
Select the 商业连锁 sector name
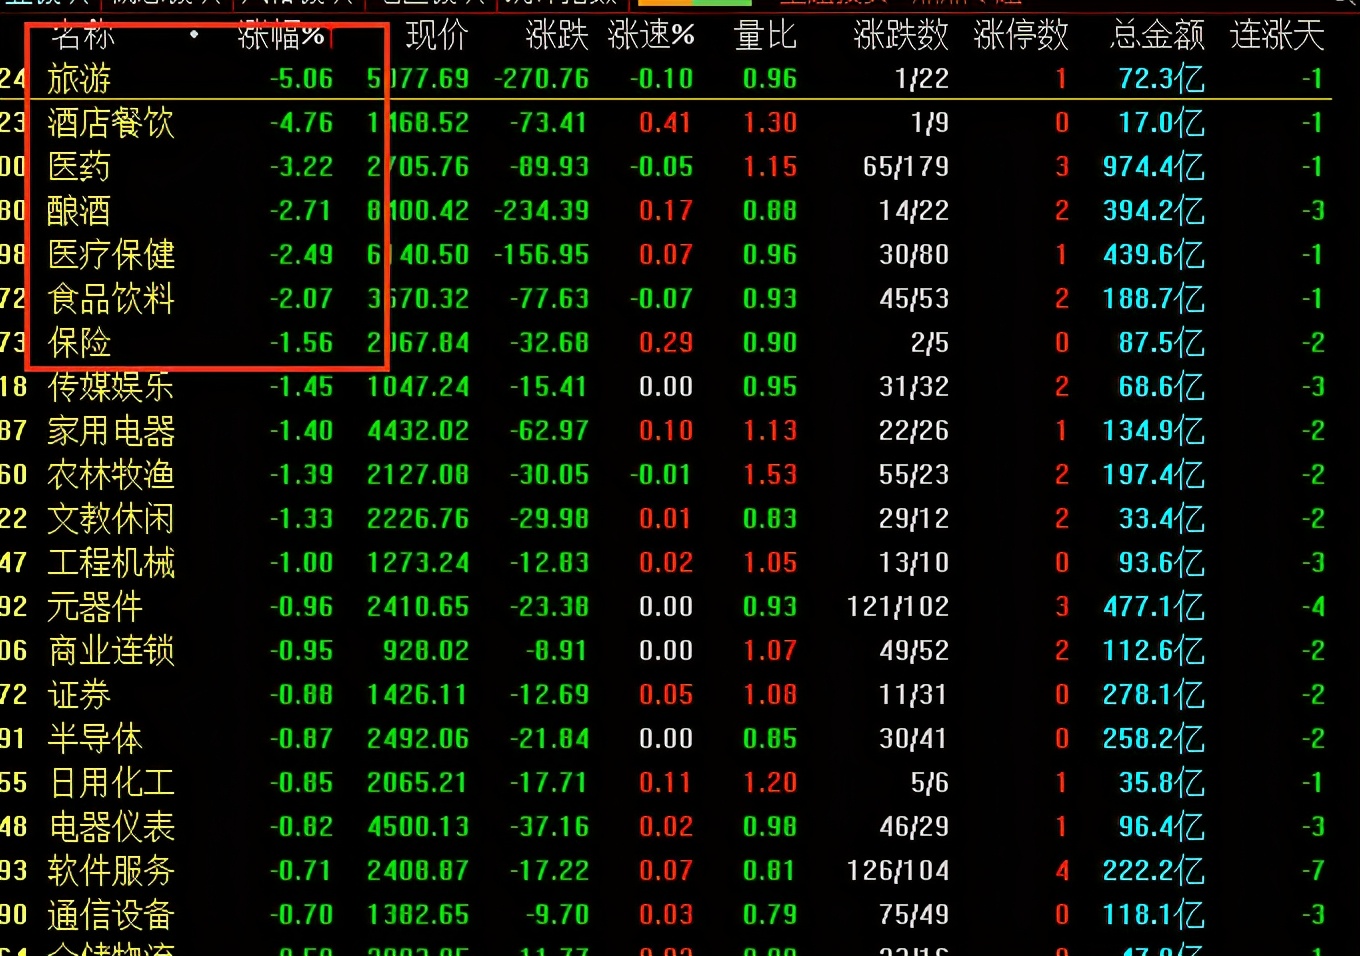111,650
